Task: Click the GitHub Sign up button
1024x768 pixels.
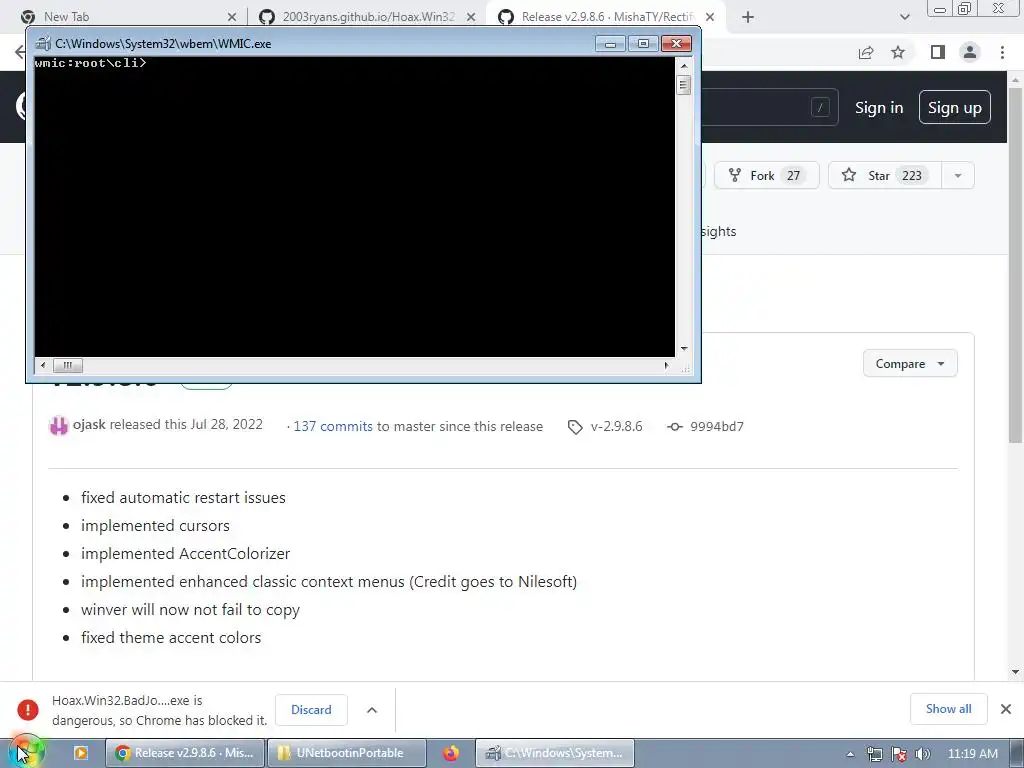Action: 954,107
